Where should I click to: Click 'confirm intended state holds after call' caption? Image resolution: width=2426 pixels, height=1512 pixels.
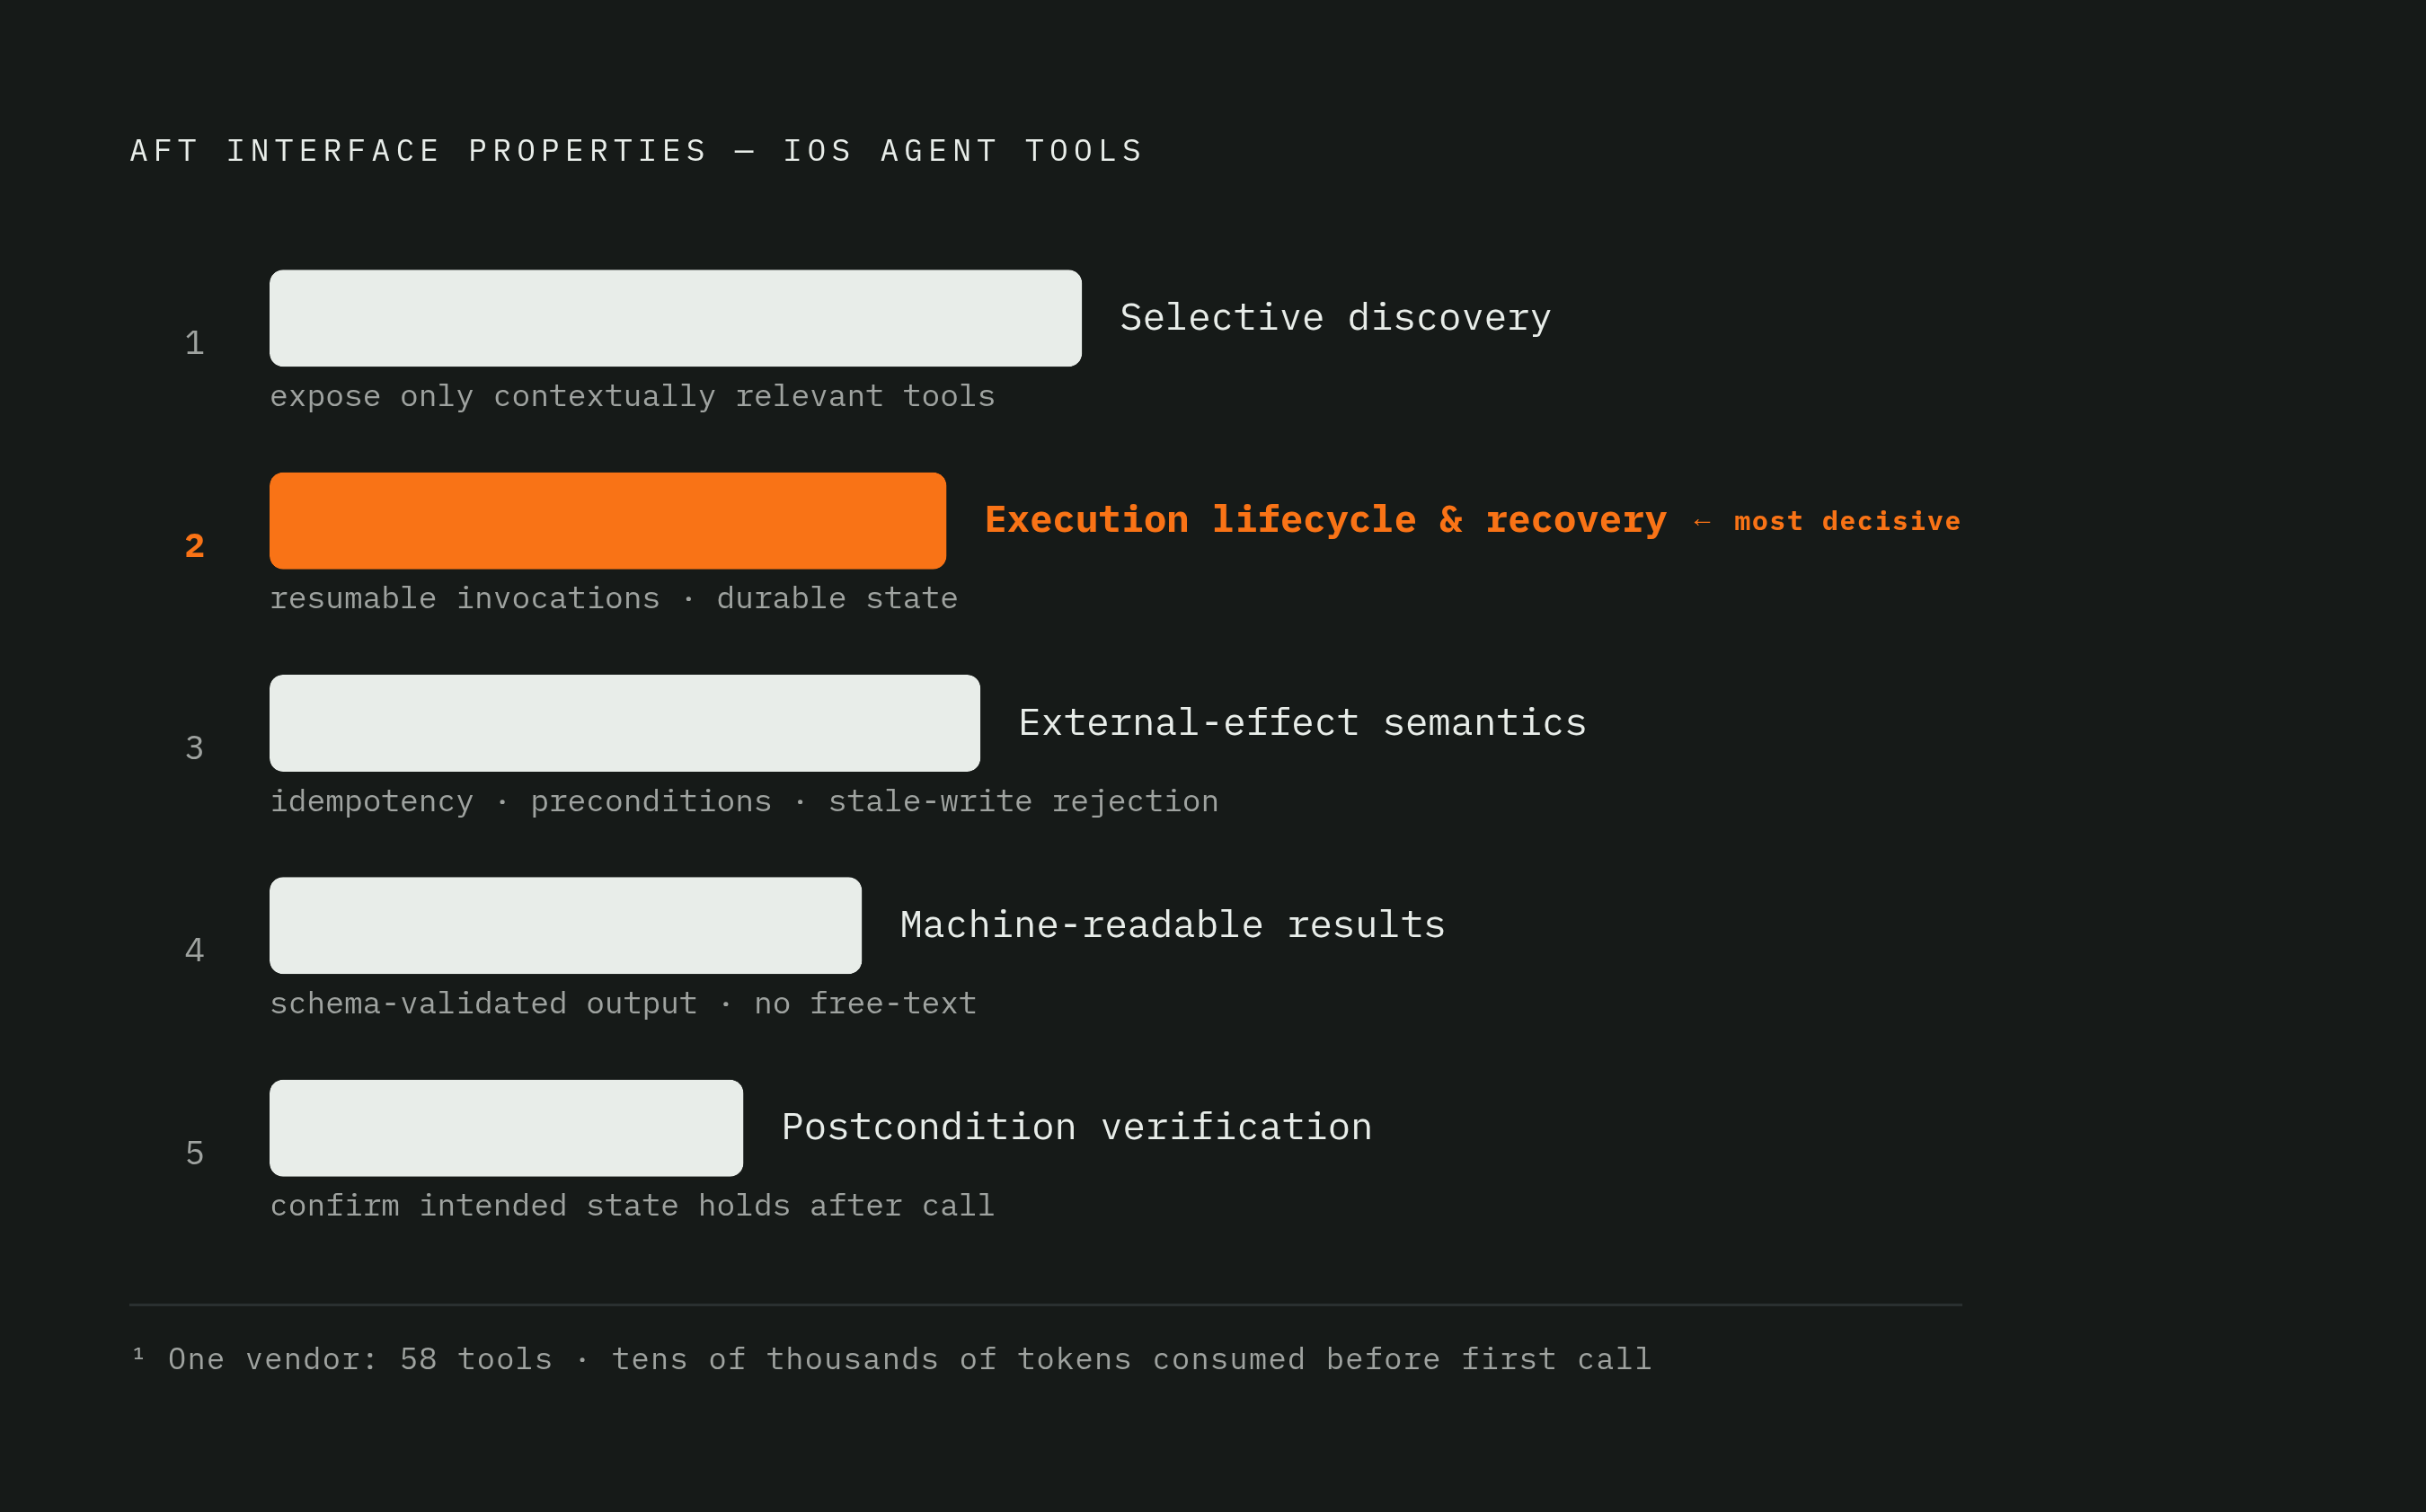tap(632, 1206)
